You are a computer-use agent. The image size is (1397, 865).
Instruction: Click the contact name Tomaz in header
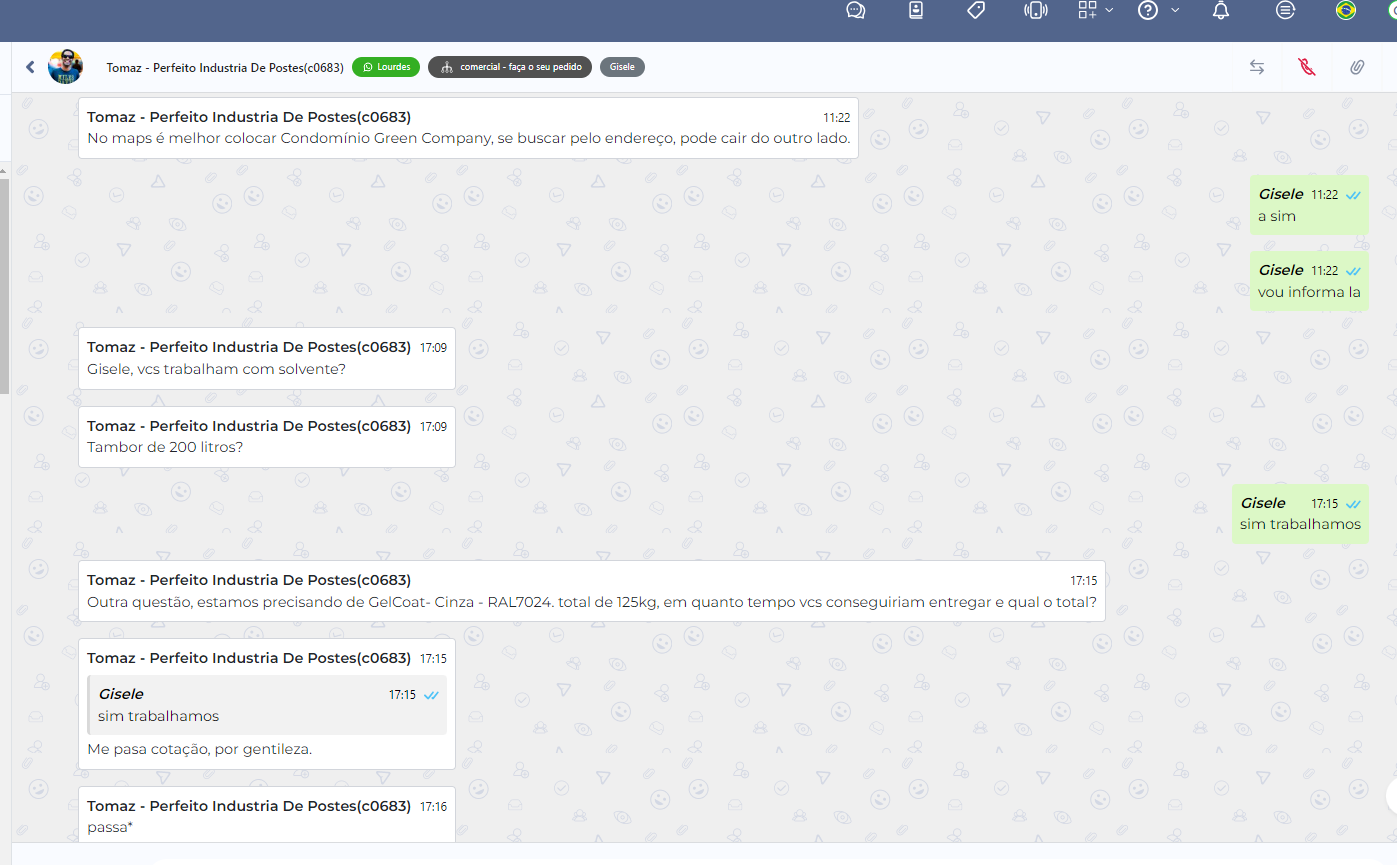[225, 67]
